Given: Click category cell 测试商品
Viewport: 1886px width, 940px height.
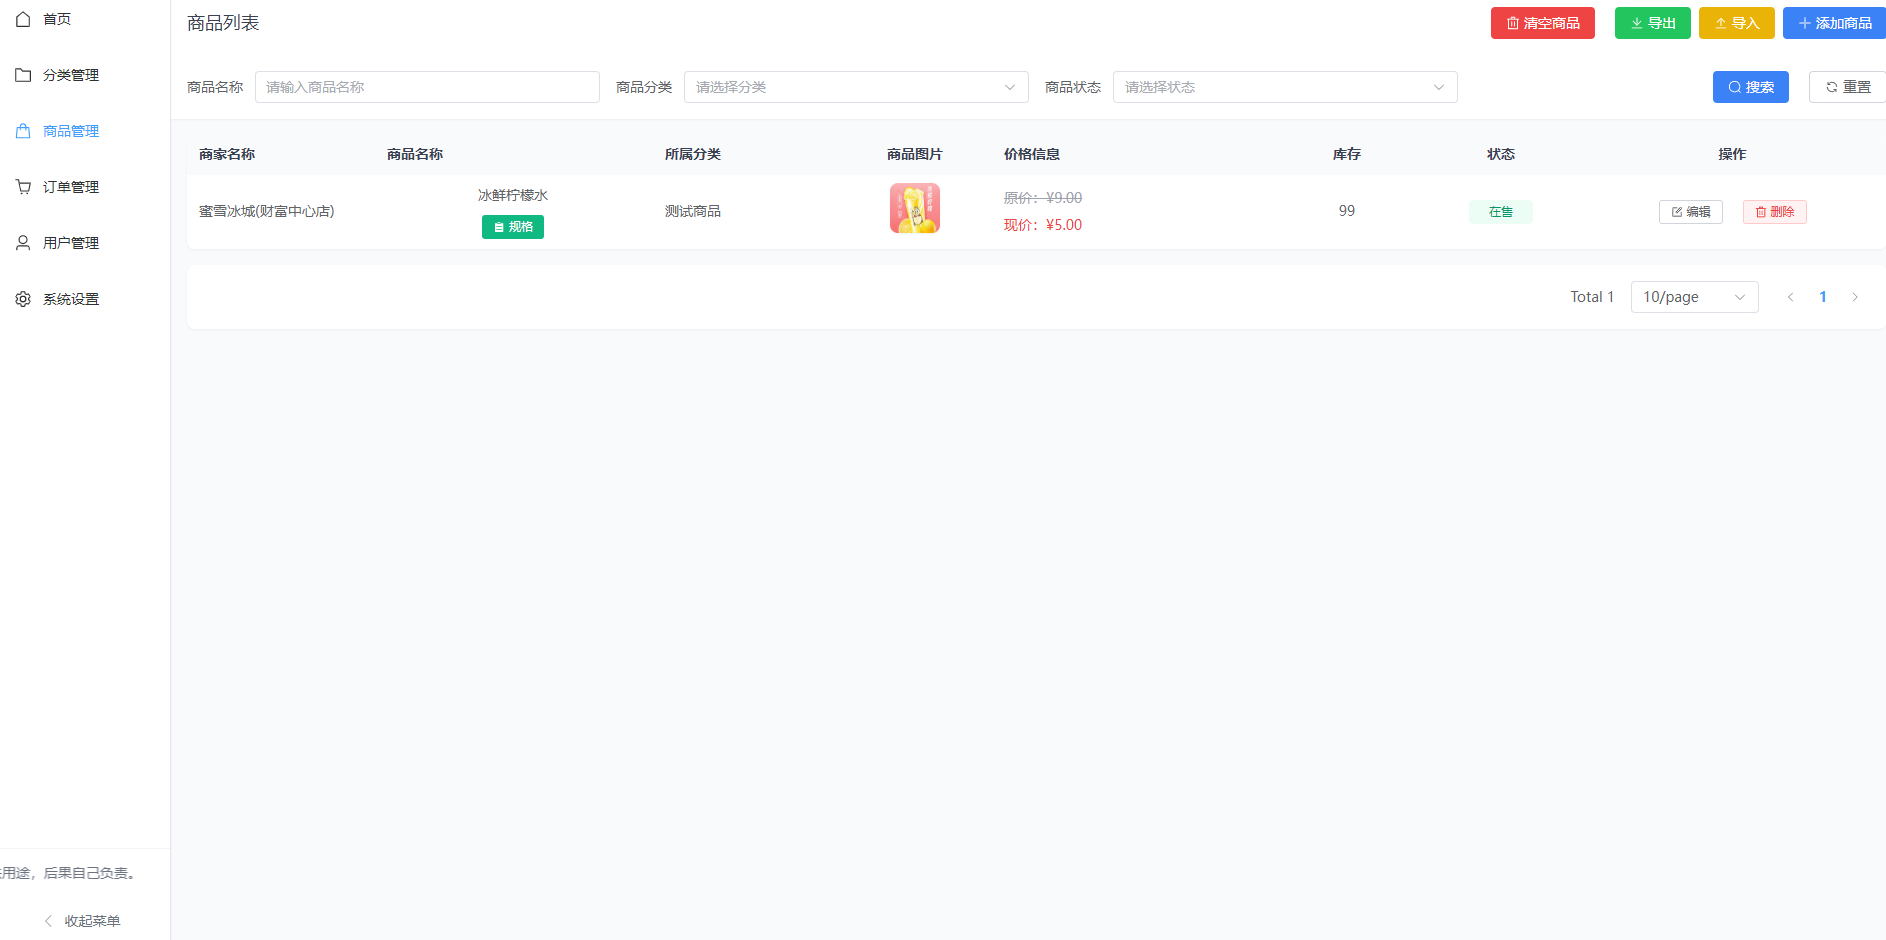Looking at the screenshot, I should point(693,211).
